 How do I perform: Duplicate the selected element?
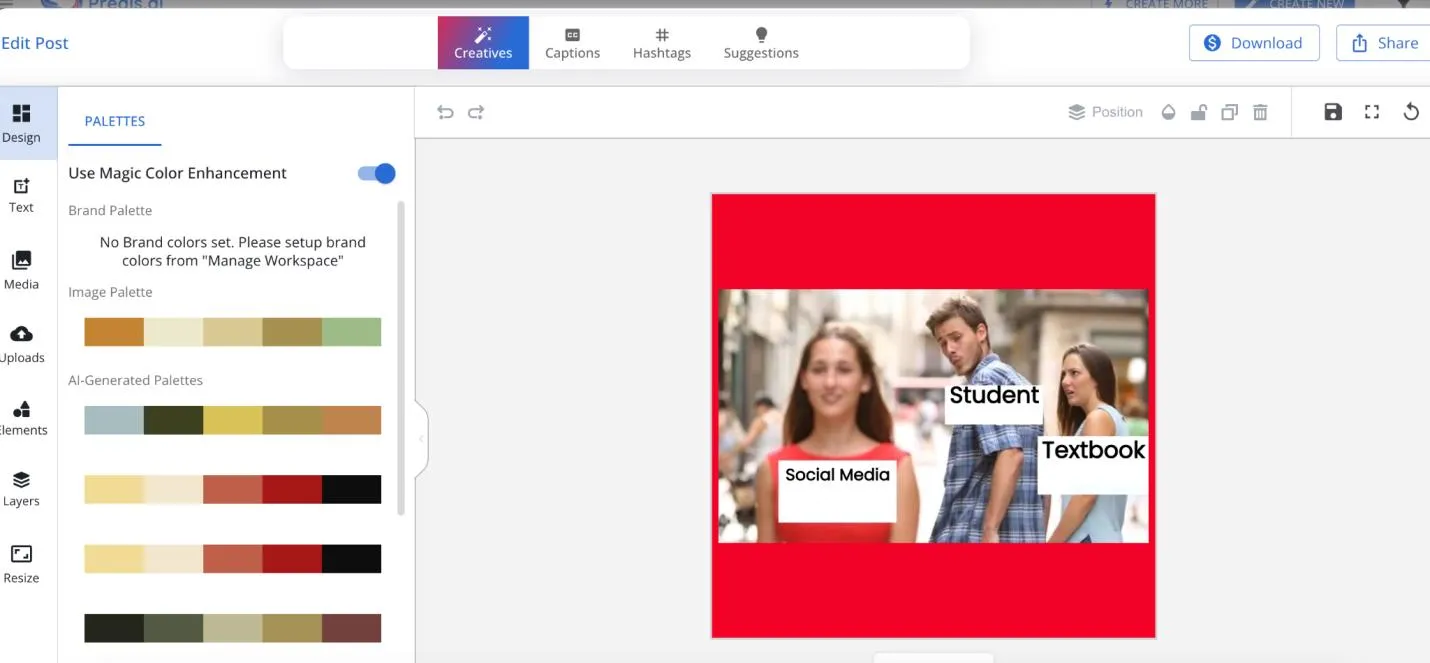[1229, 112]
